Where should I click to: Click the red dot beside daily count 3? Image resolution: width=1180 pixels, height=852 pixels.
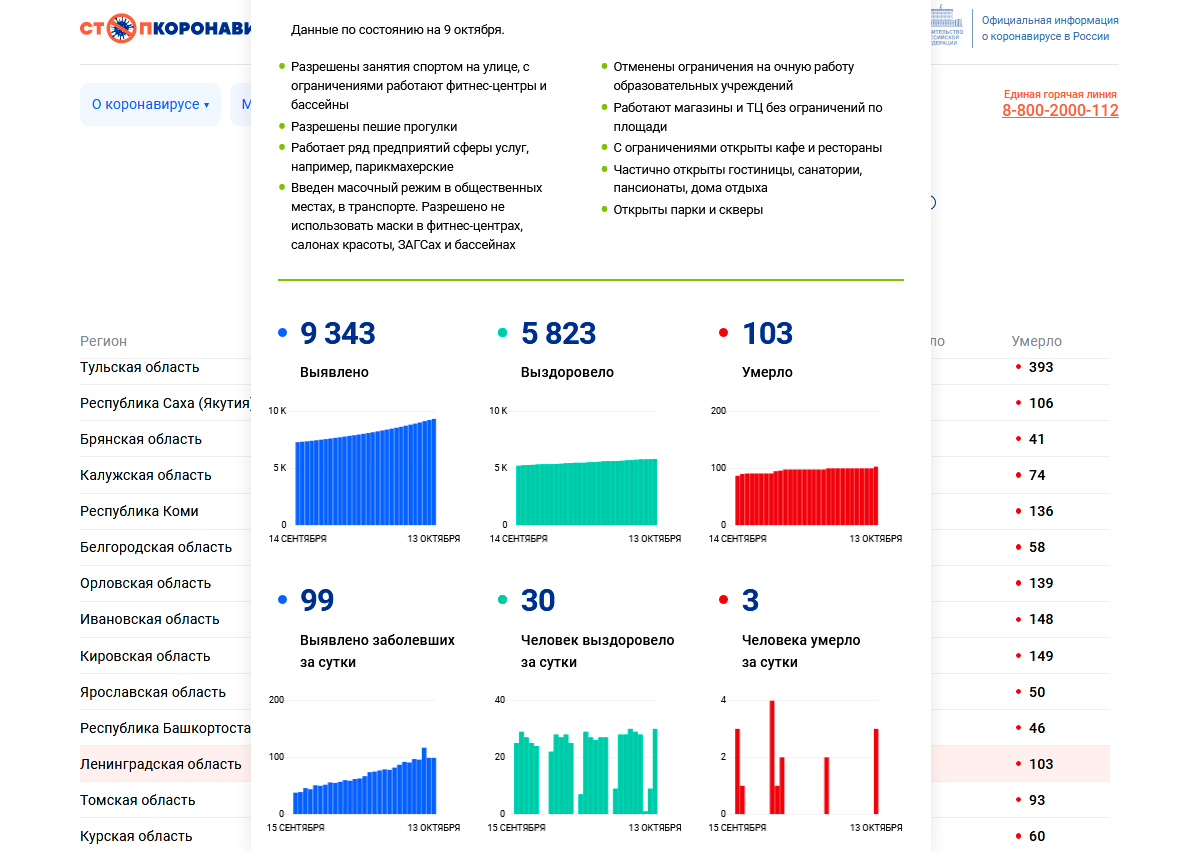coord(723,600)
